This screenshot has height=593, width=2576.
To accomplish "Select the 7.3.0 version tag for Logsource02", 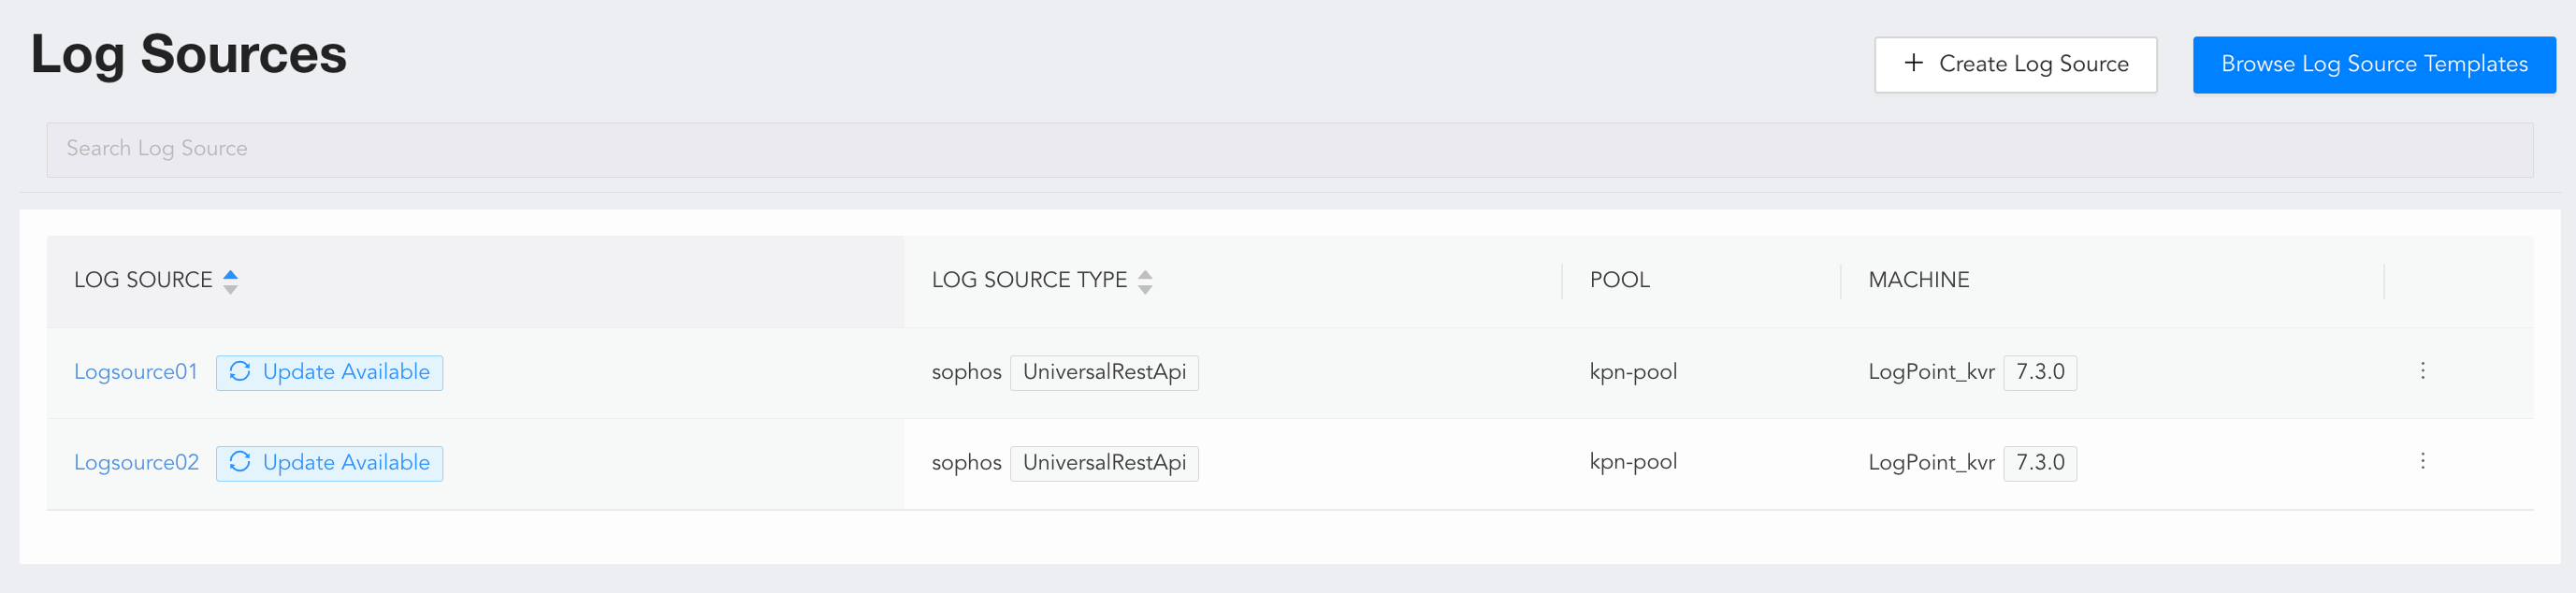I will (x=2039, y=462).
